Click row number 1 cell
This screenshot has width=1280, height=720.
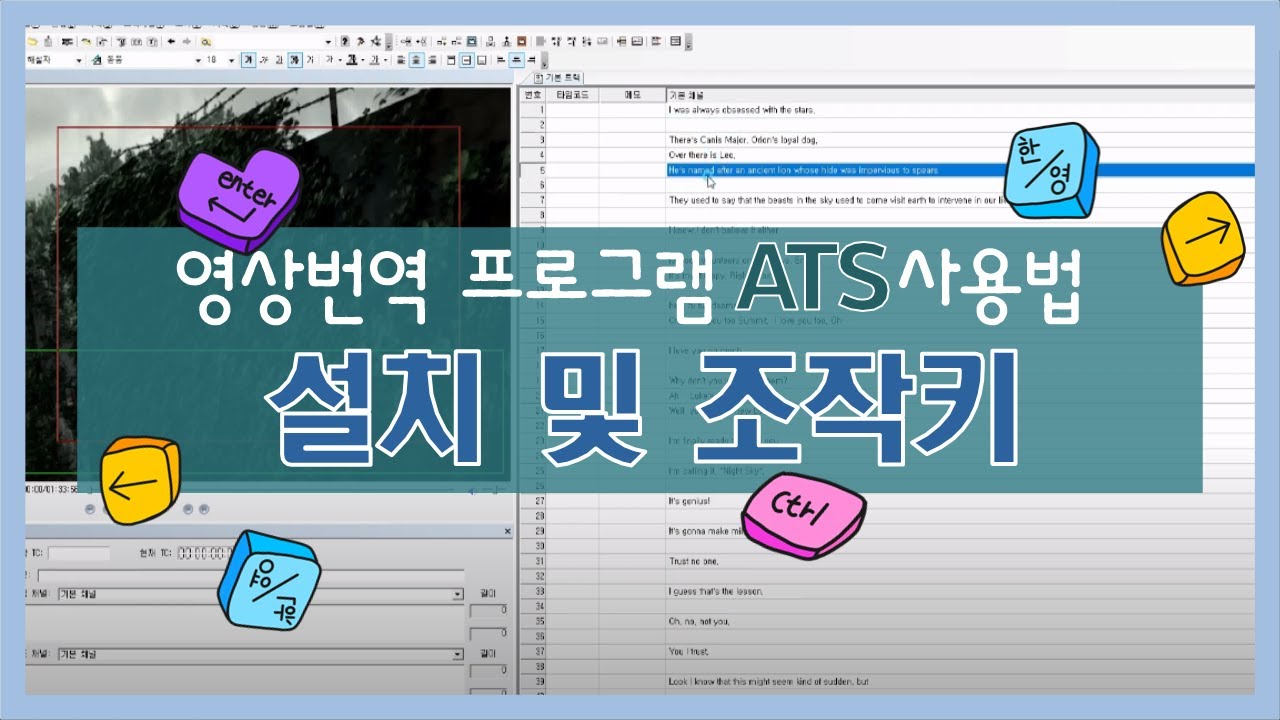click(532, 110)
